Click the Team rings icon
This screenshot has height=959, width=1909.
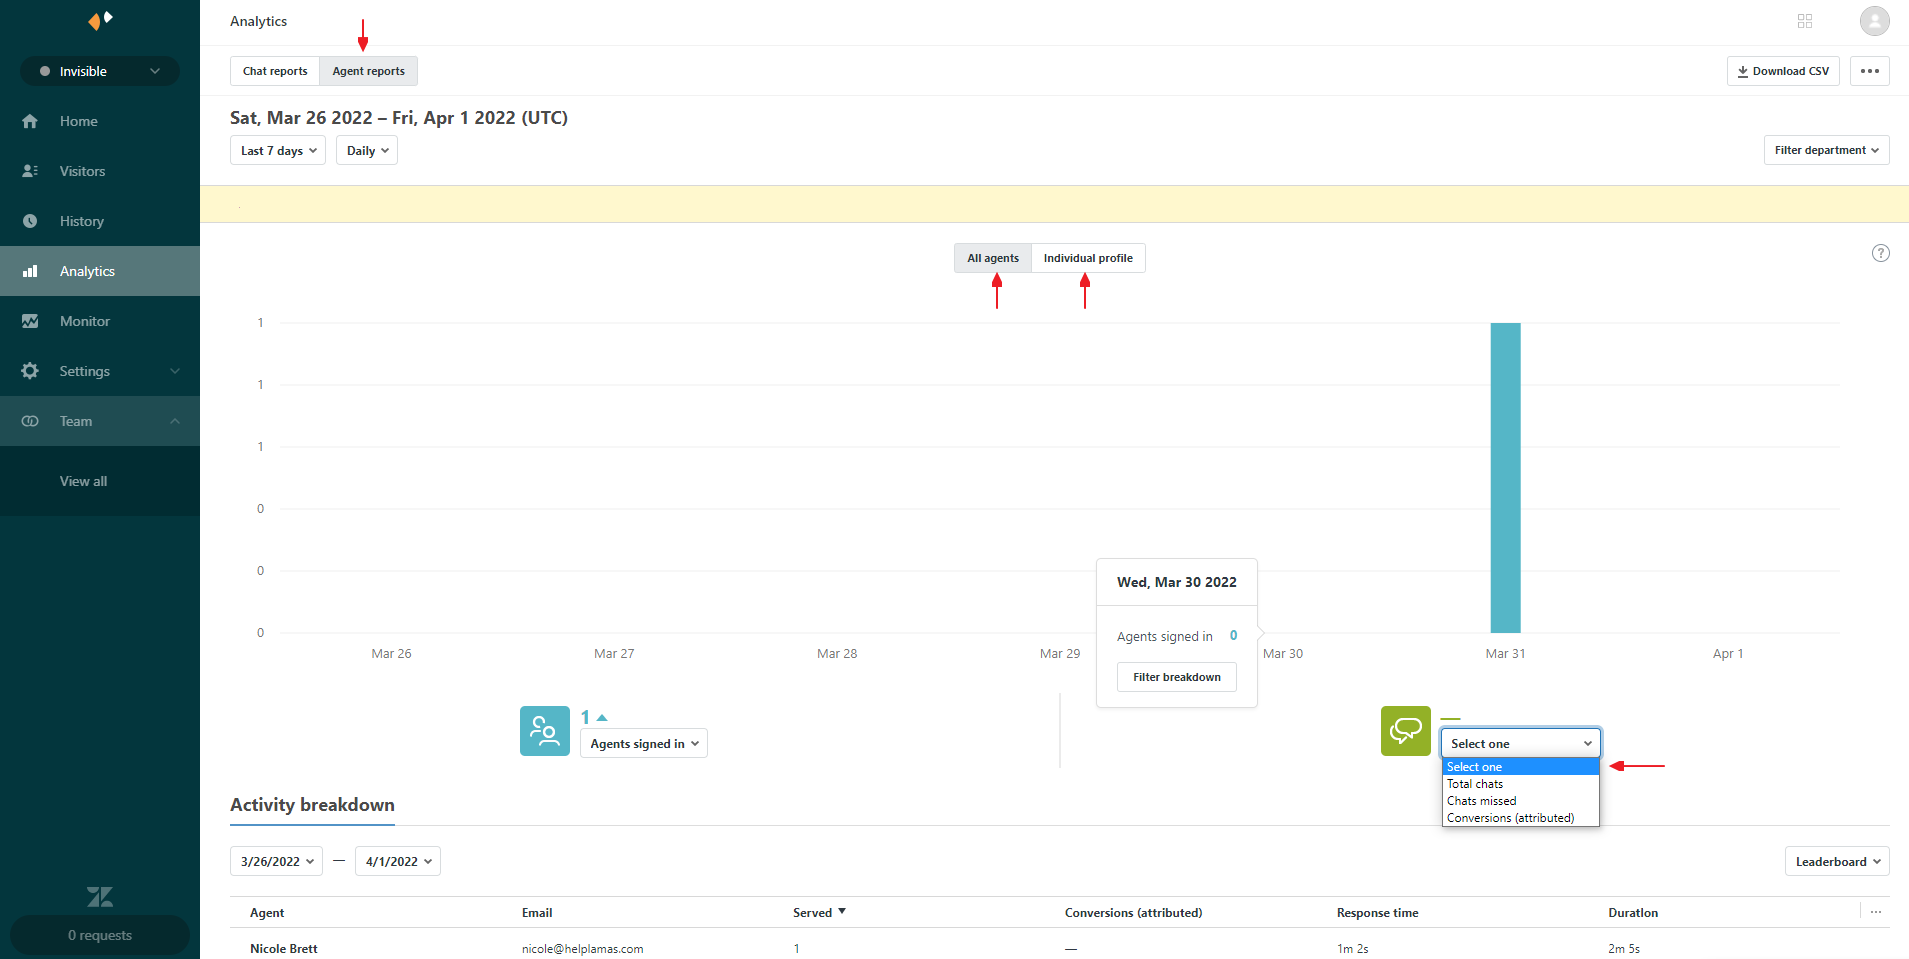[x=30, y=421]
